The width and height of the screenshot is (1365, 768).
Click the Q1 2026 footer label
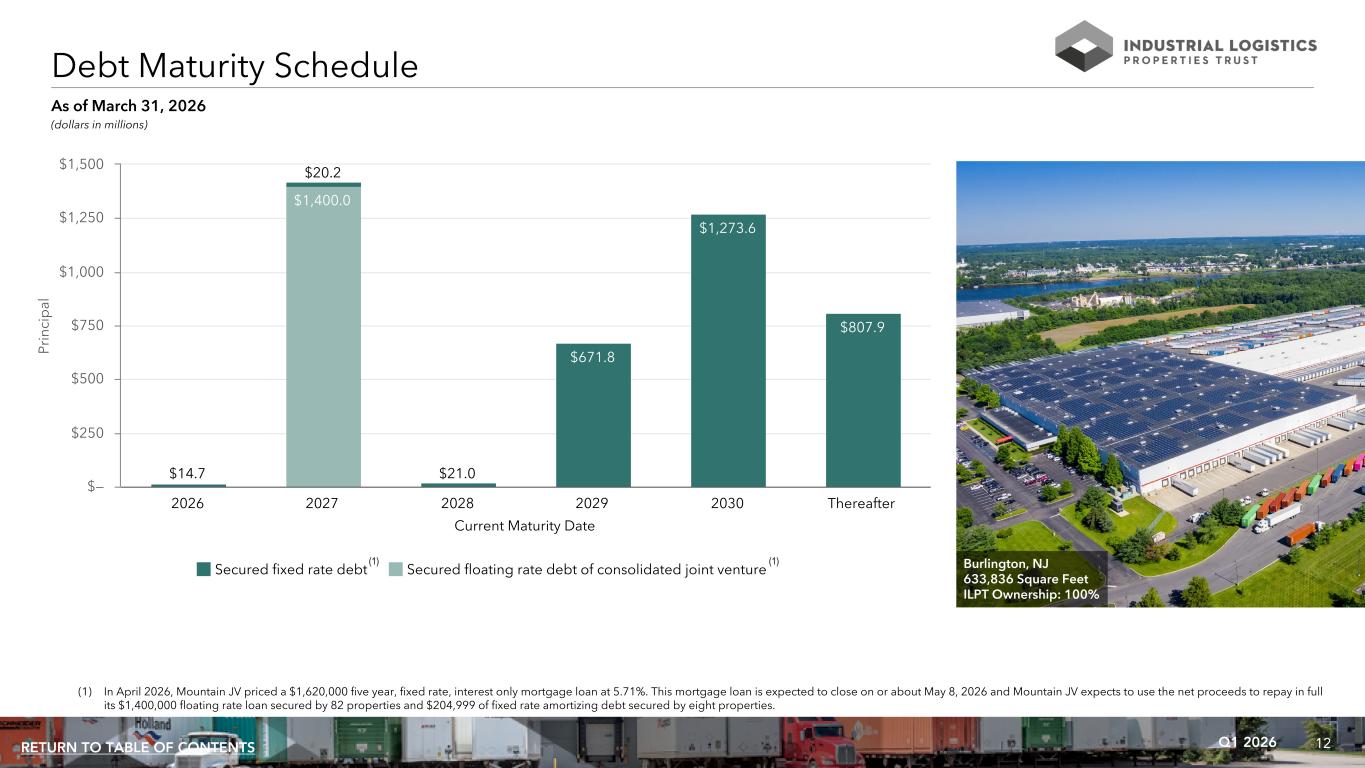pyautogui.click(x=1248, y=742)
